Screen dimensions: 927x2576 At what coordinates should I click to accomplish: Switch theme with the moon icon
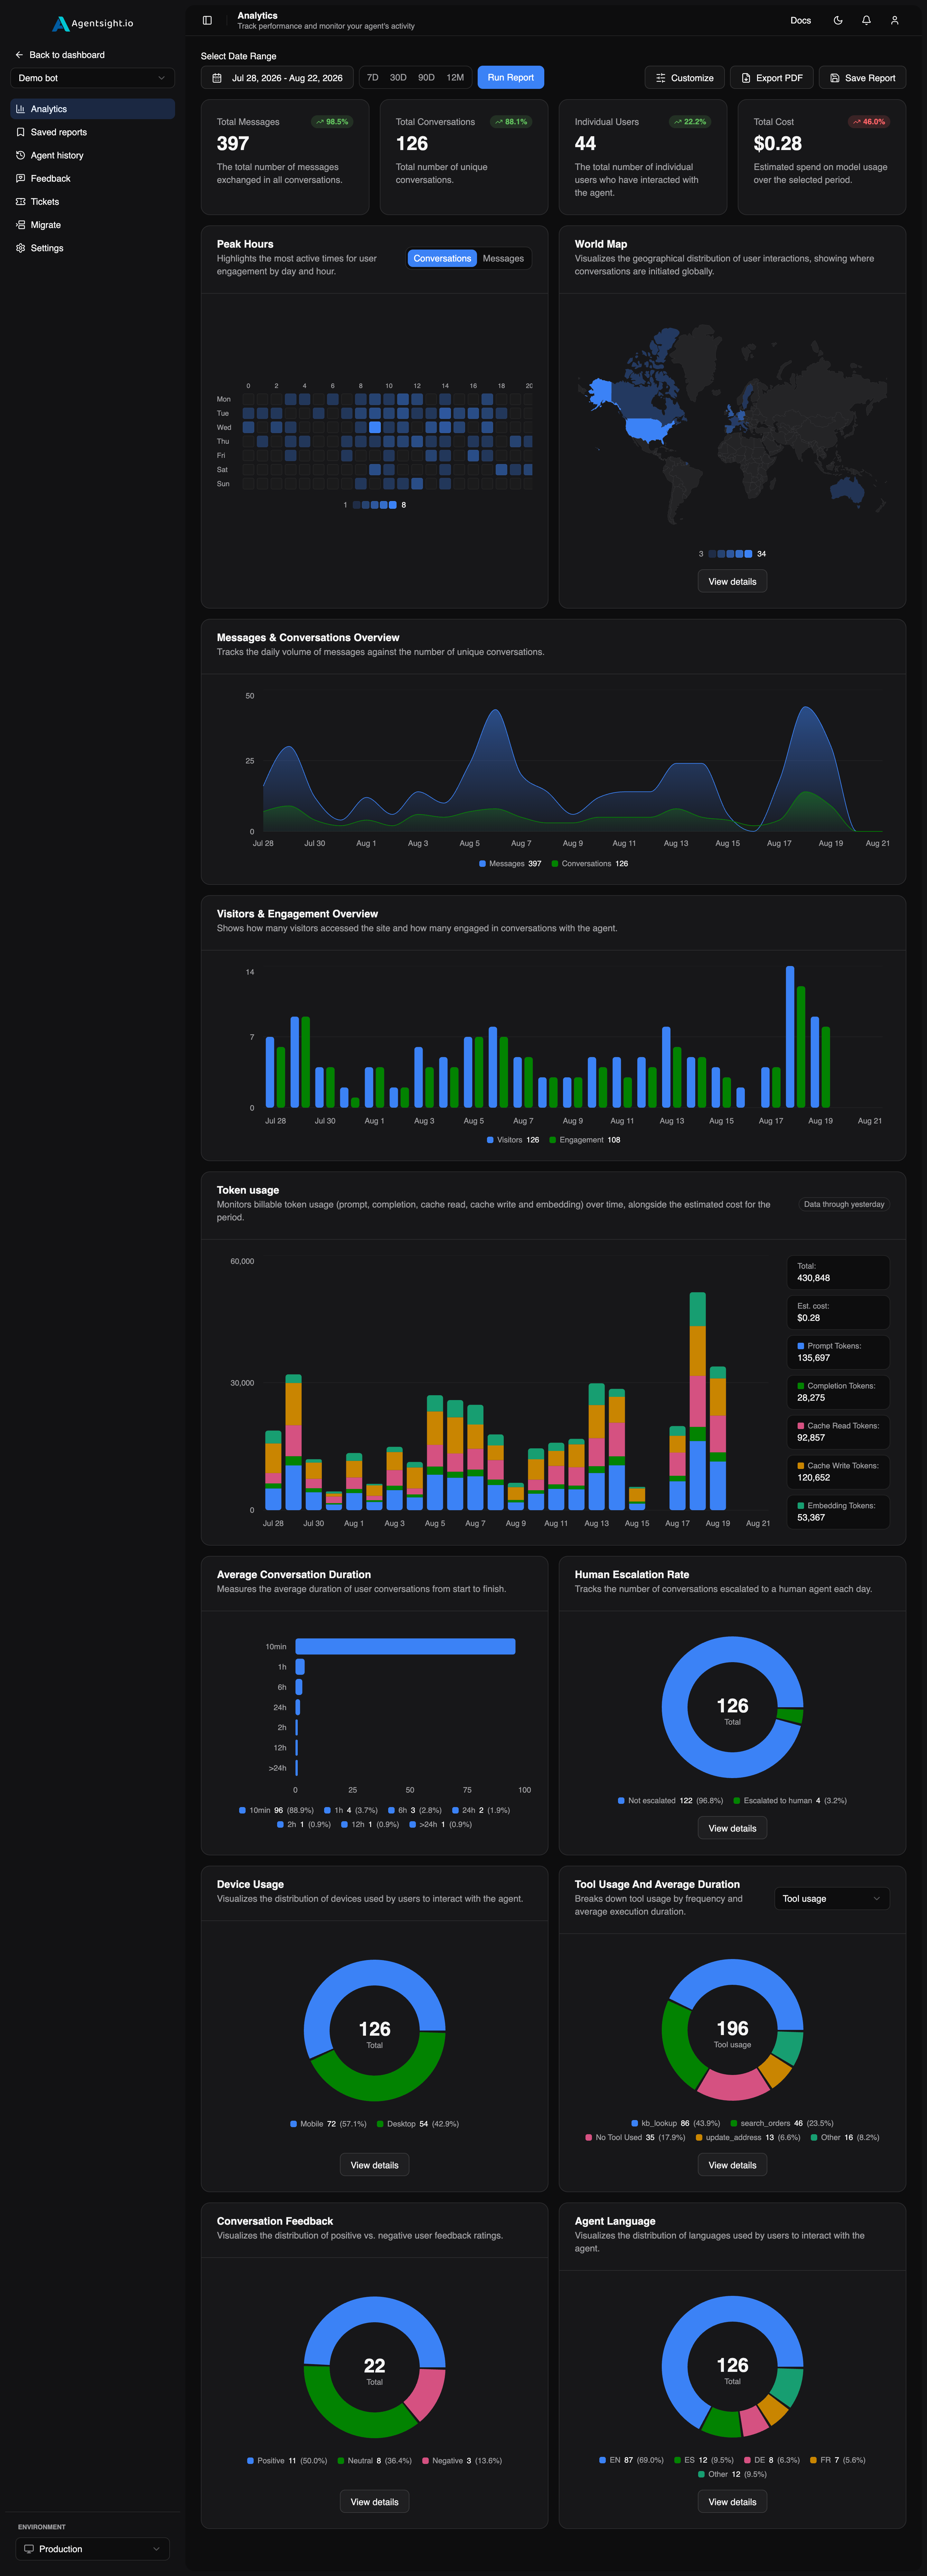coord(838,20)
